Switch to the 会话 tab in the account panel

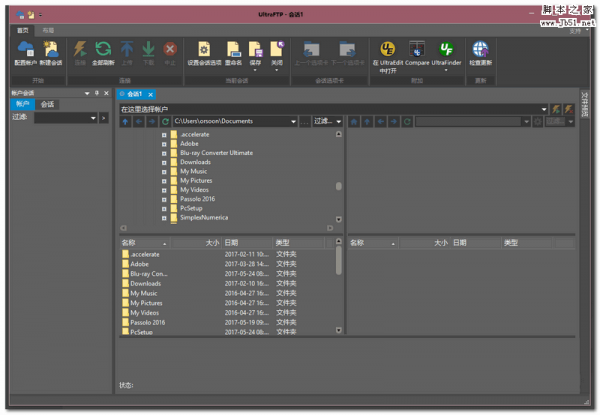47,104
